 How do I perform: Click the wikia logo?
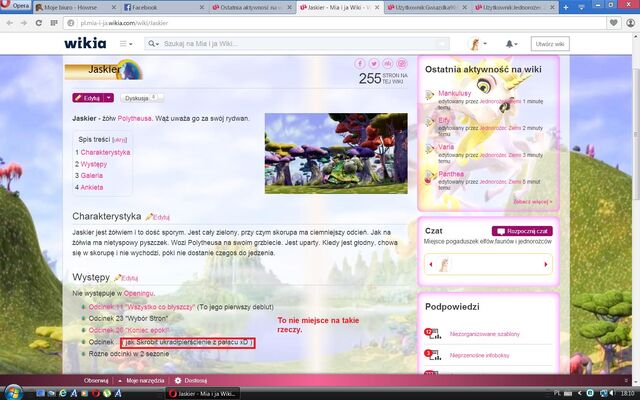85,43
